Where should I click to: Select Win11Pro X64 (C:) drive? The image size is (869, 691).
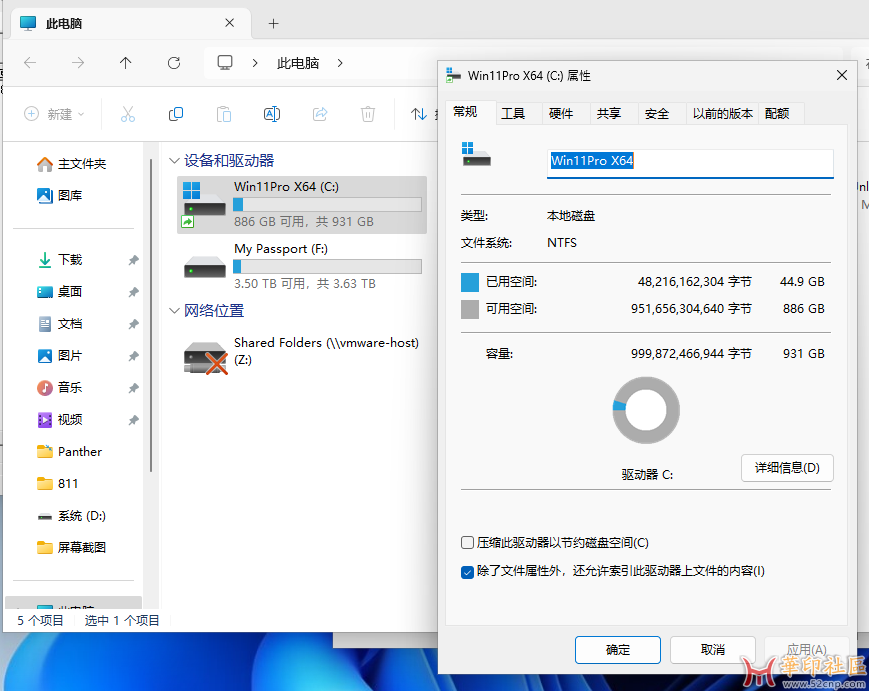tap(302, 204)
